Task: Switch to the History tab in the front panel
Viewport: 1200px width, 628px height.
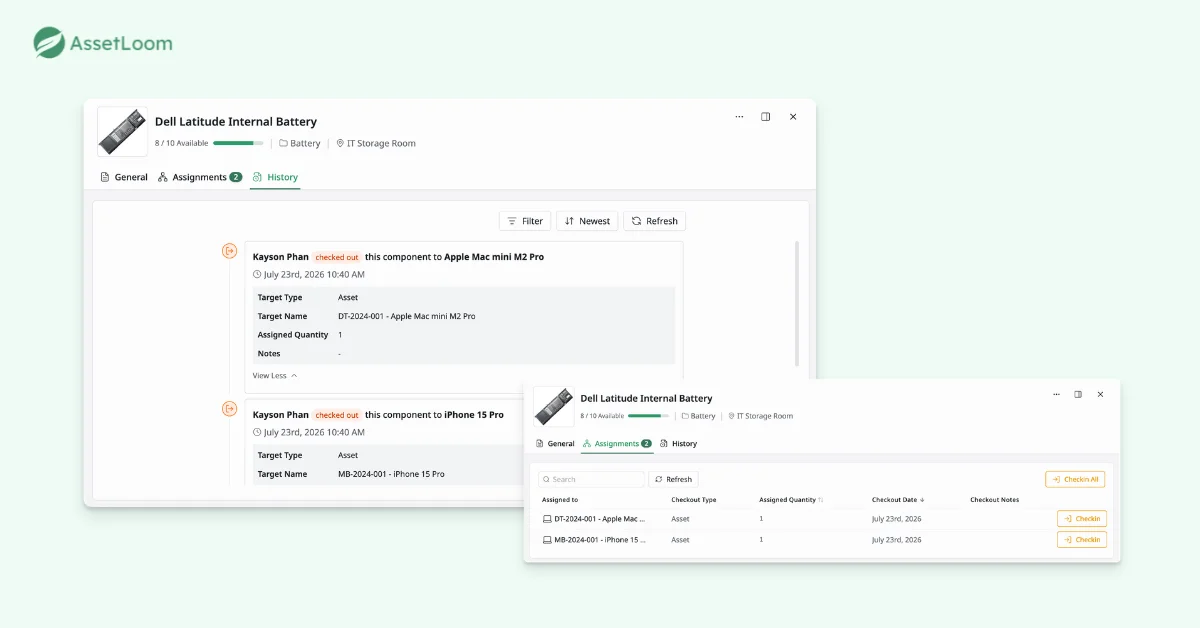Action: [678, 443]
